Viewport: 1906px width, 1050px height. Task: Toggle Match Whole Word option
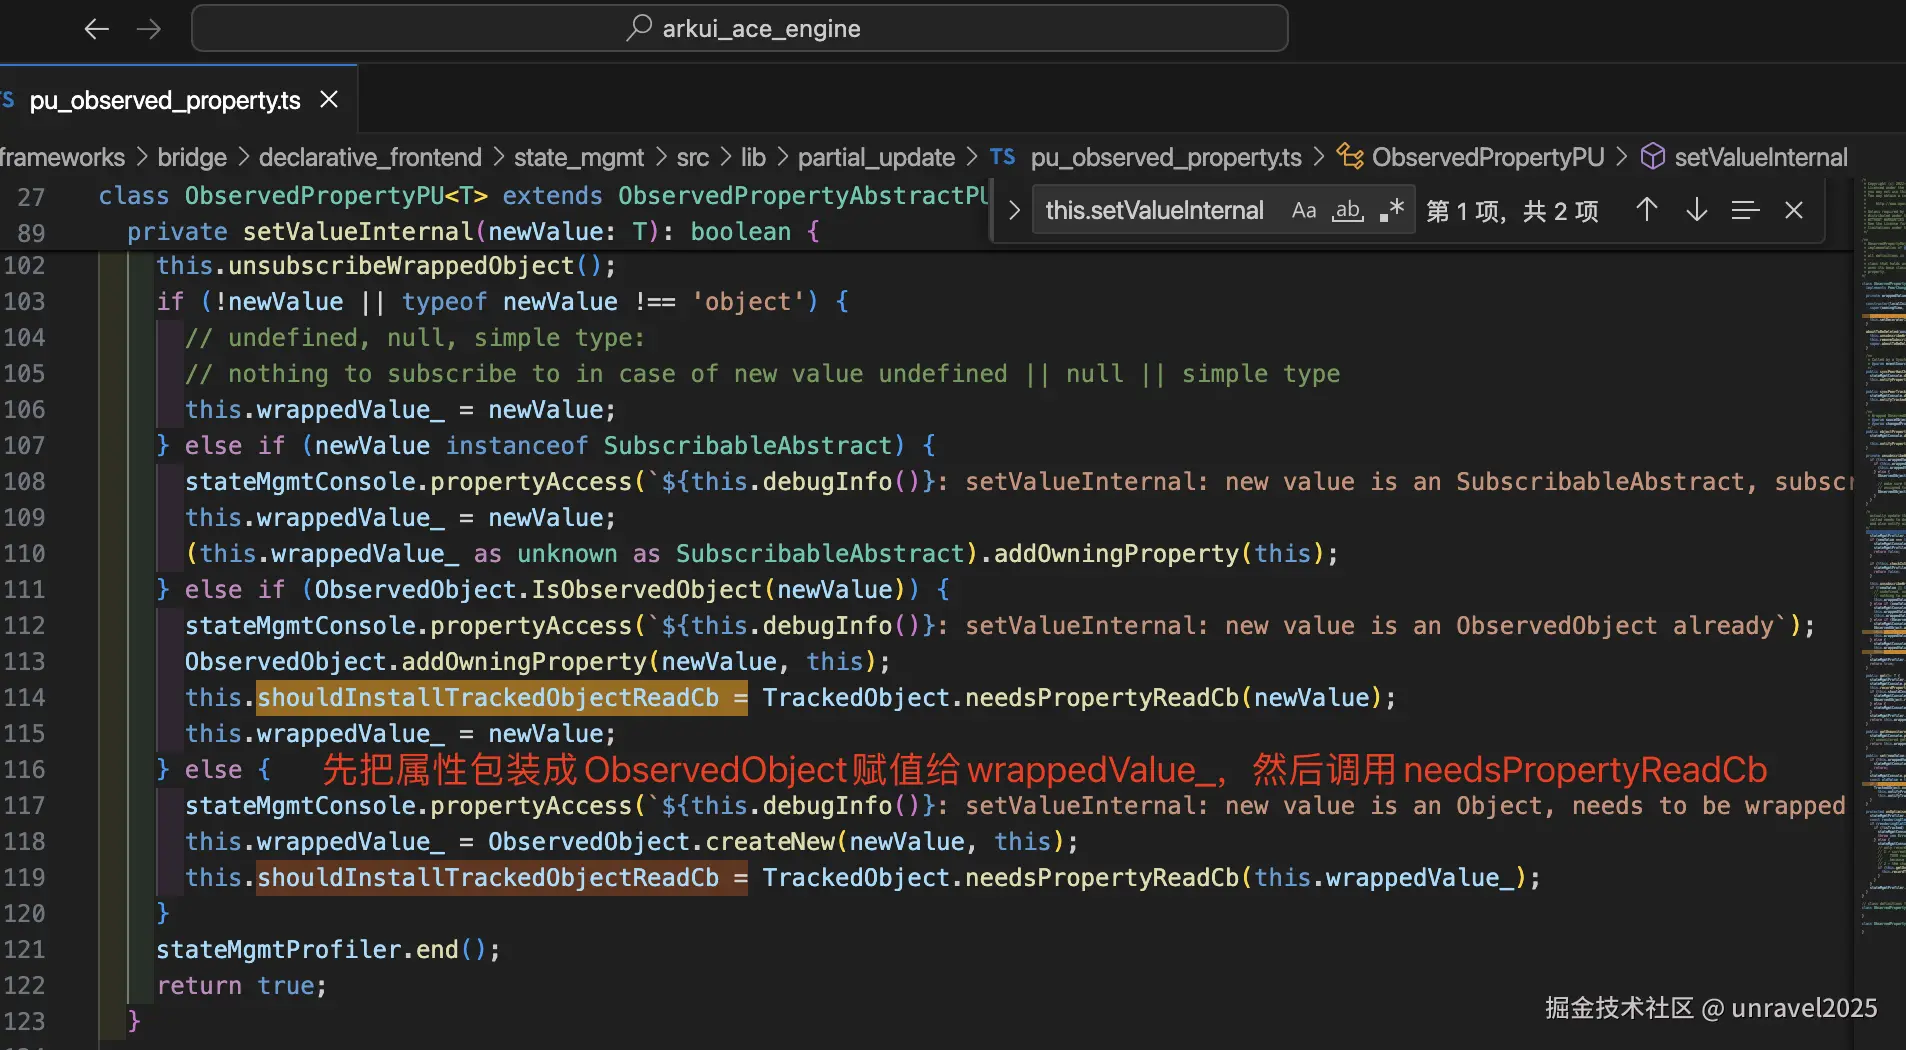point(1348,211)
